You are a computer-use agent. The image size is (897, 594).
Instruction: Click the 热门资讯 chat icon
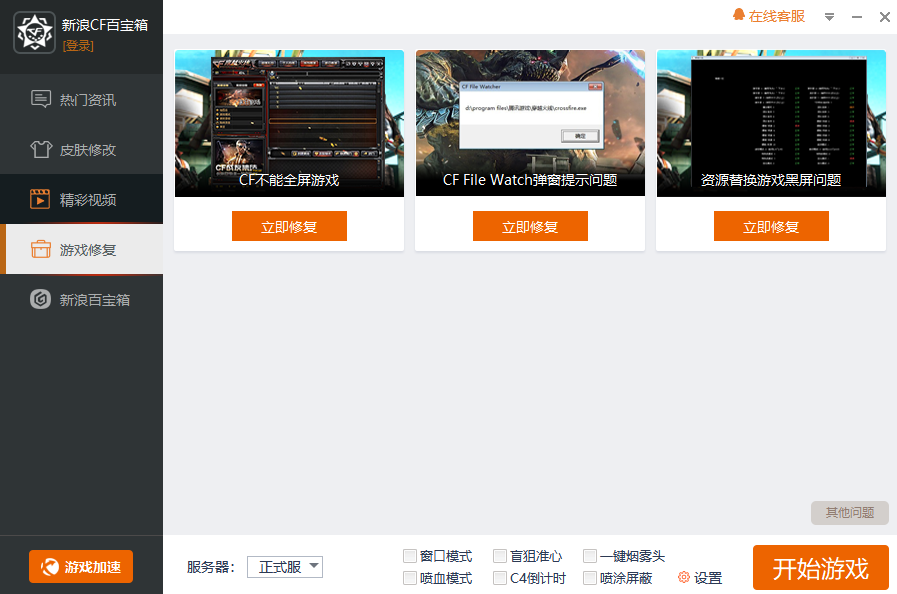click(41, 99)
